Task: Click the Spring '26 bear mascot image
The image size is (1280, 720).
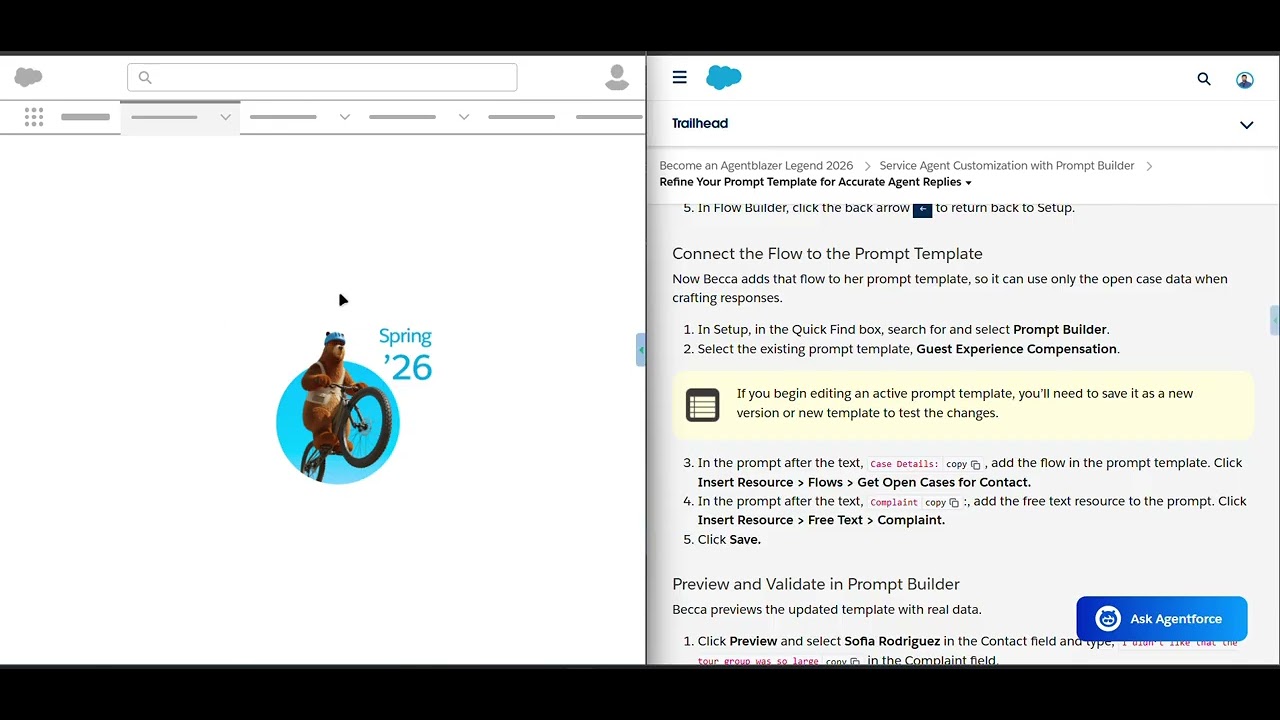Action: point(338,408)
